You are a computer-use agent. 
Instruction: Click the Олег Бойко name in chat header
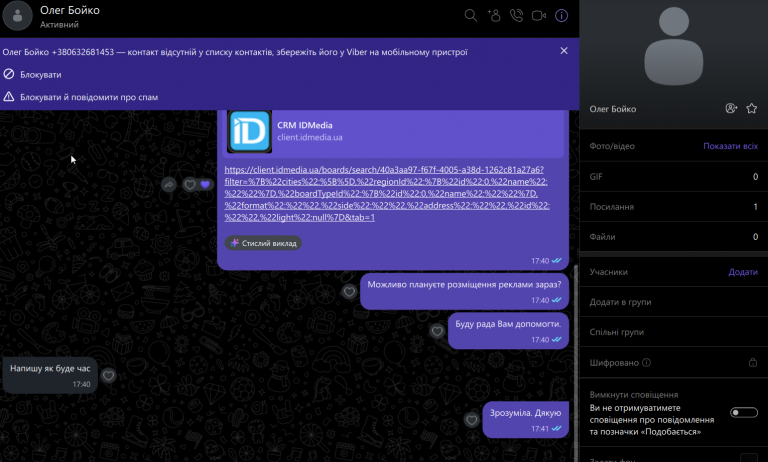click(70, 10)
